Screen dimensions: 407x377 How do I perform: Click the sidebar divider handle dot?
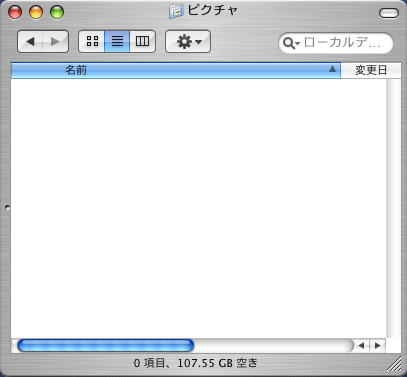[7, 208]
